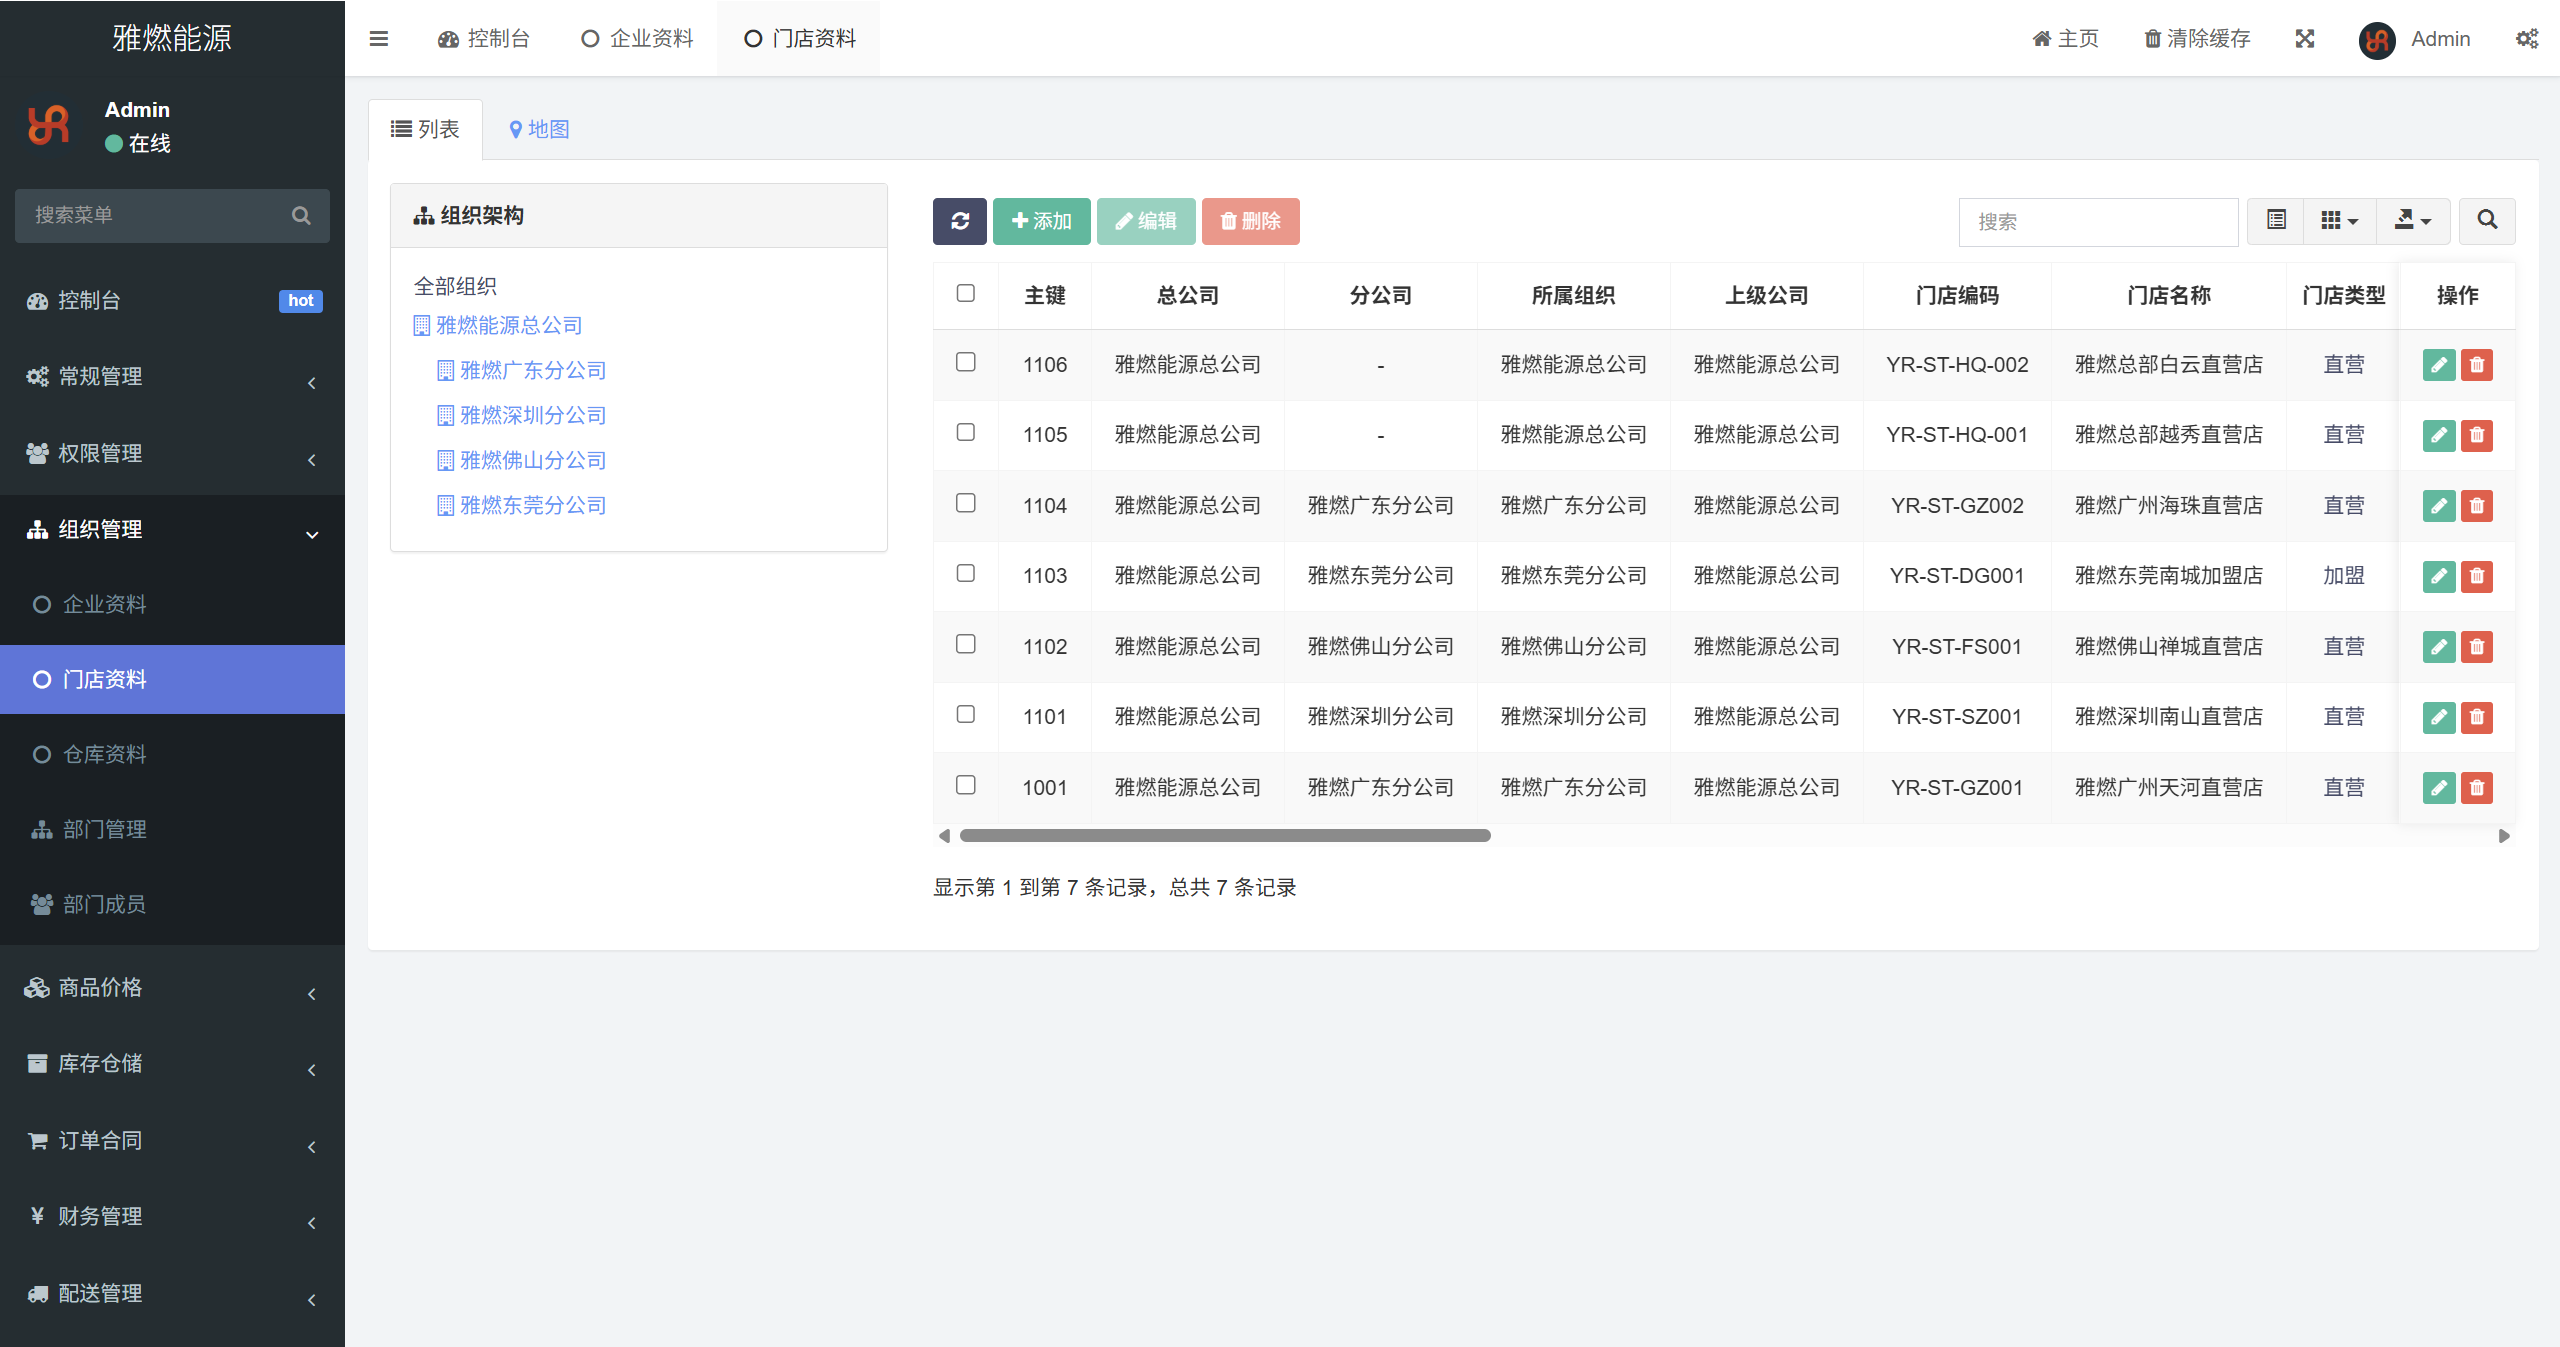
Task: Open 仓库资料 in the sidebar
Action: click(x=172, y=754)
